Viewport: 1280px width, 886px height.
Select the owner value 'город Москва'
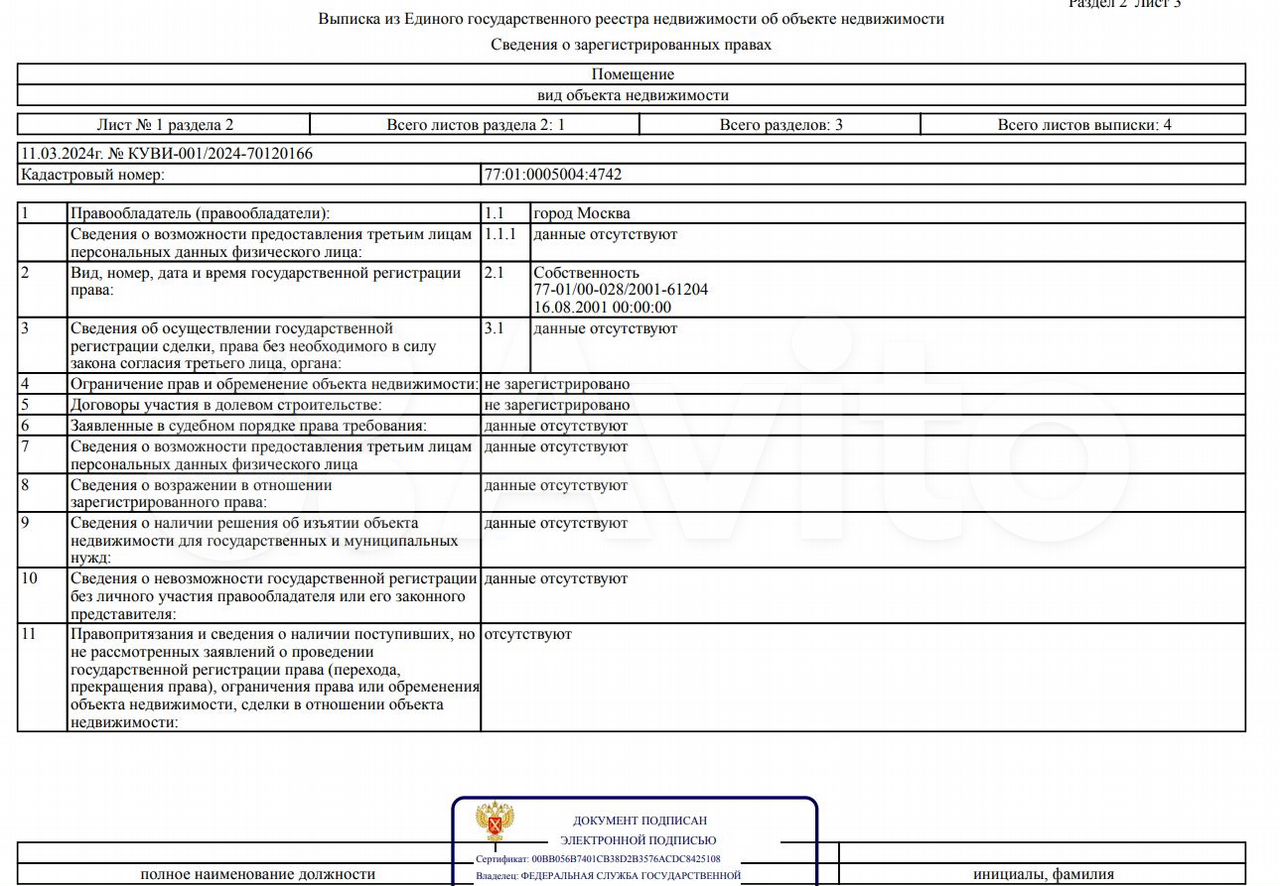click(582, 213)
